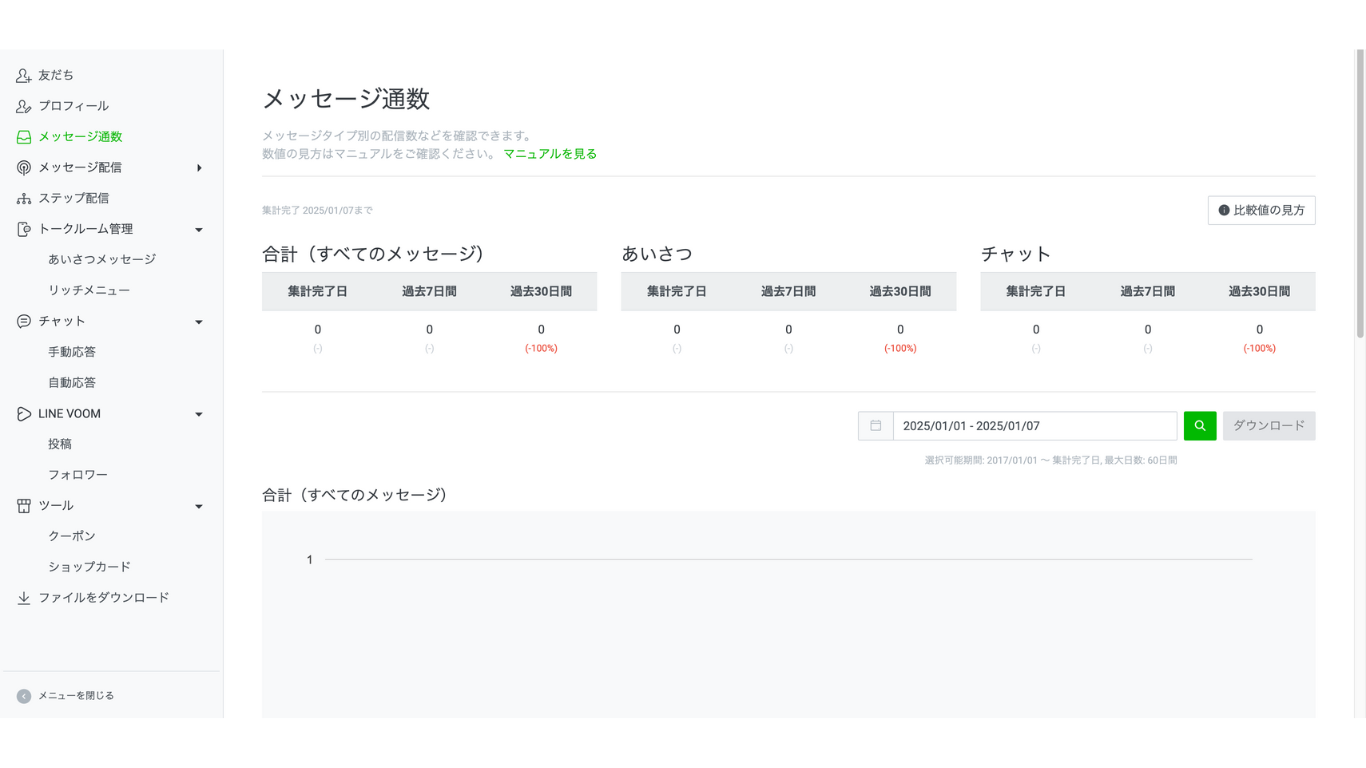Click the メッセージ通数 inbox icon
This screenshot has width=1366, height=768.
[x=24, y=137]
